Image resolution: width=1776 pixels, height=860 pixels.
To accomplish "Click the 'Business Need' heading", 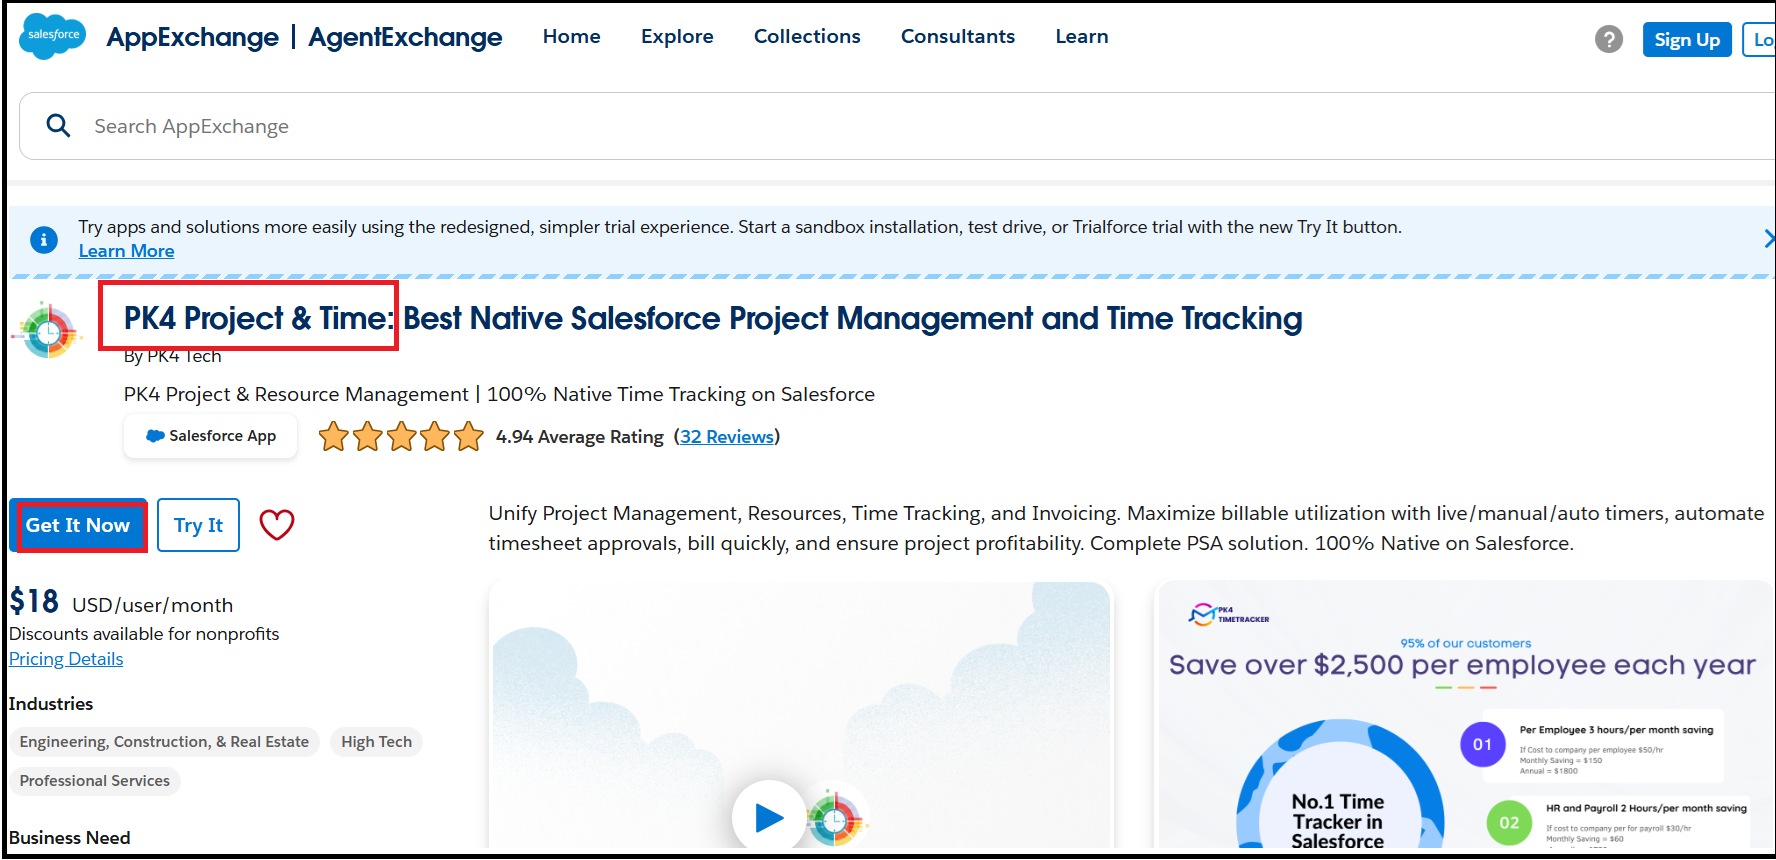I will (x=70, y=838).
